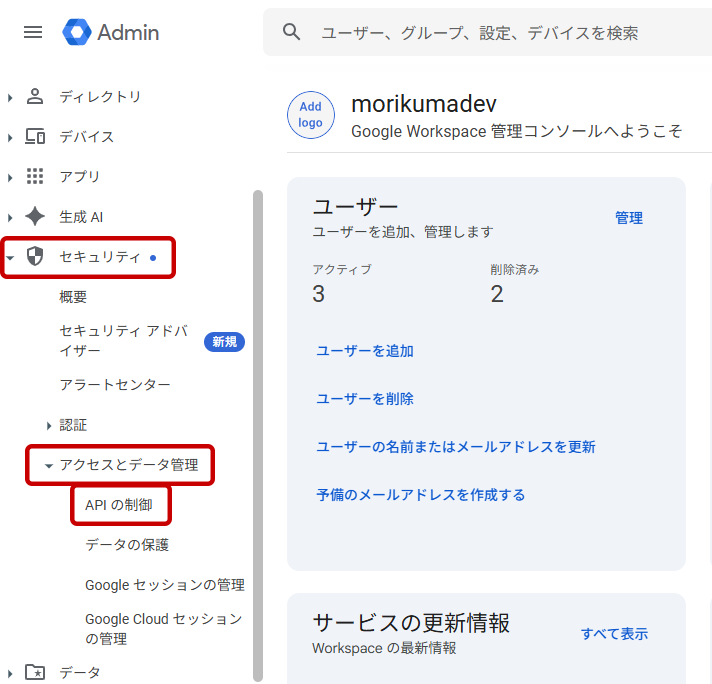Click the Data folder icon
Screen dimensions: 712x684
point(35,672)
